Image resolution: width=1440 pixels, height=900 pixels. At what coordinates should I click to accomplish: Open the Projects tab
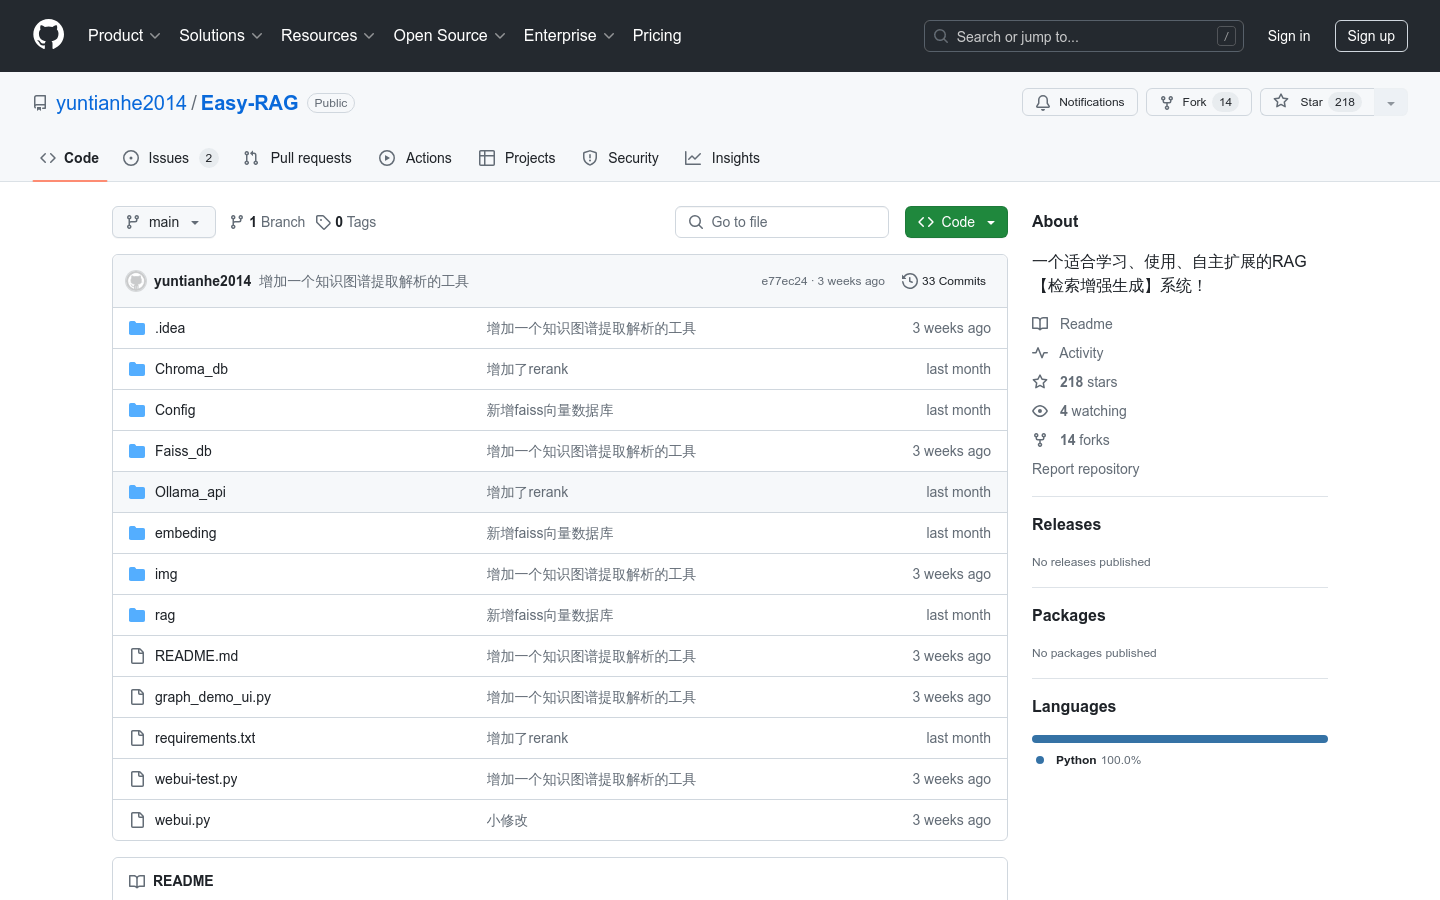(517, 158)
